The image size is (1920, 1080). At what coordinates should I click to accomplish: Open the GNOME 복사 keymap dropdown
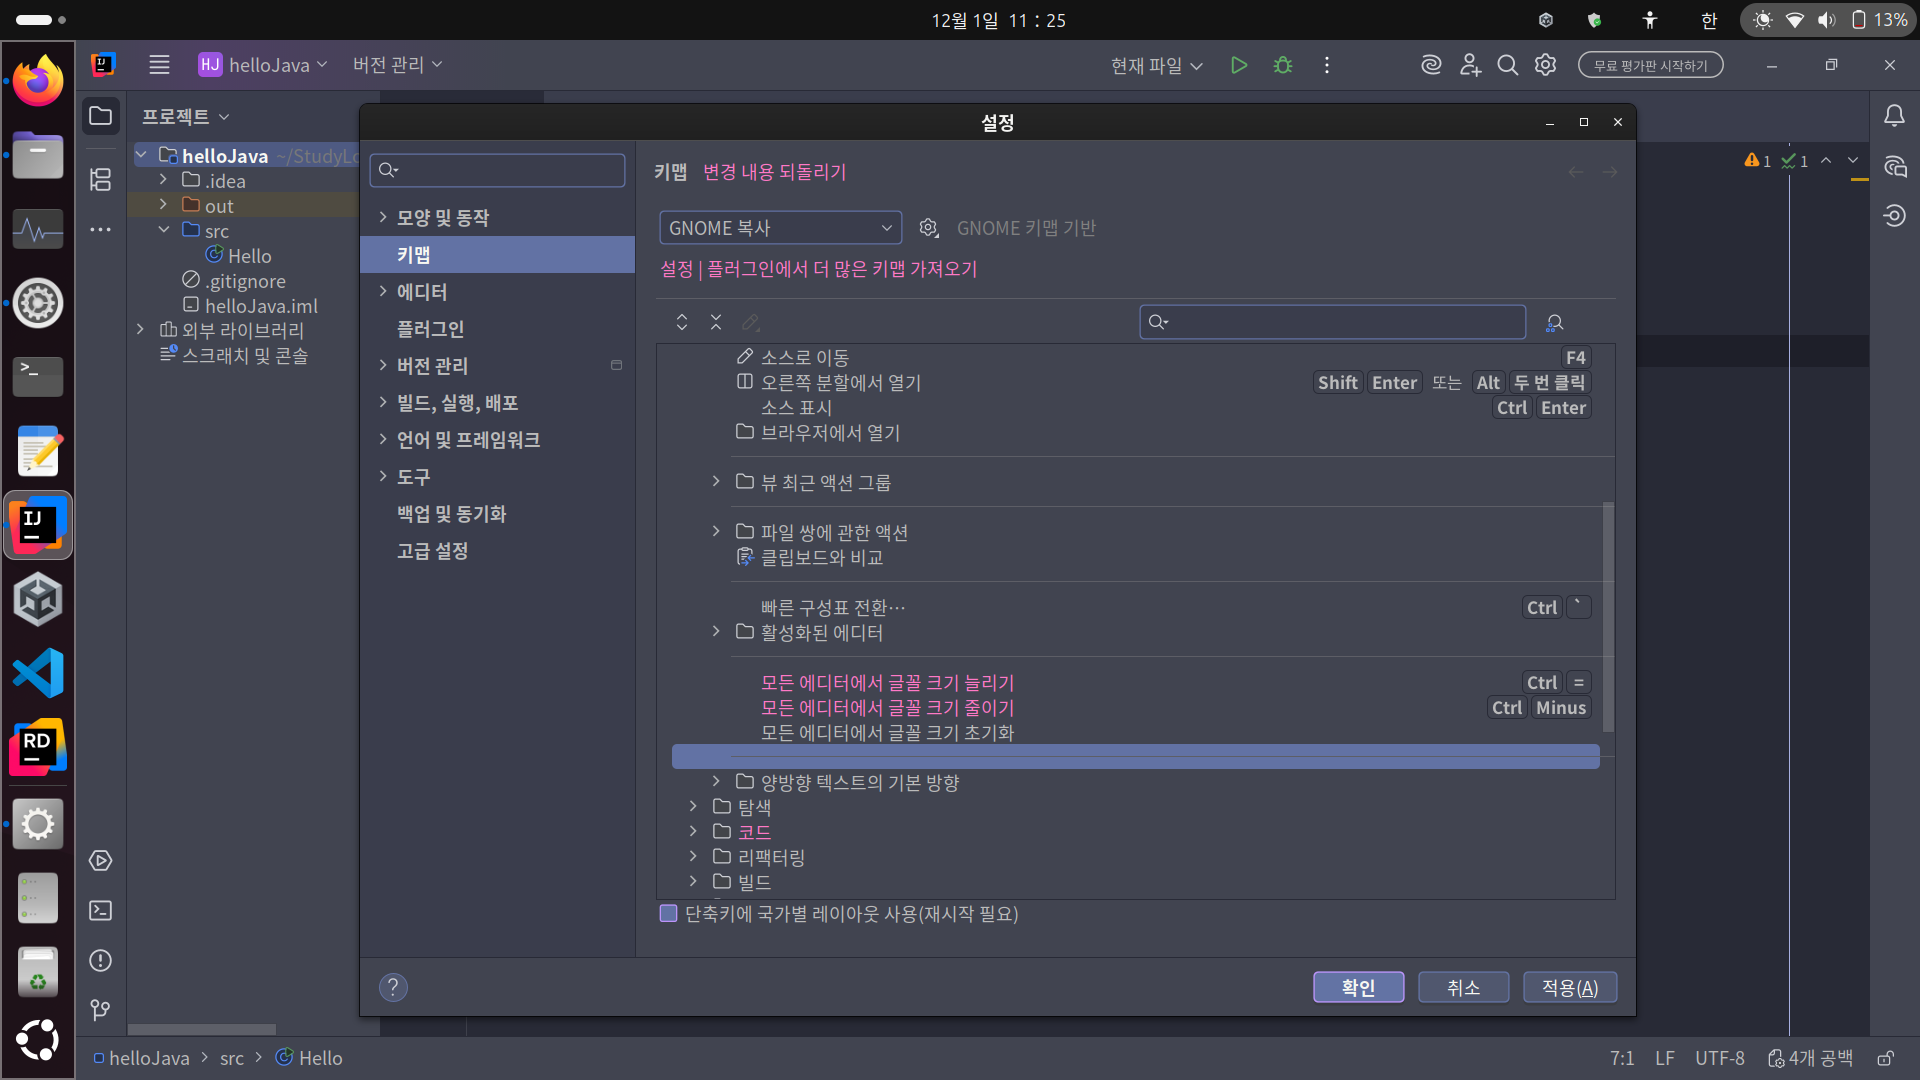tap(780, 228)
